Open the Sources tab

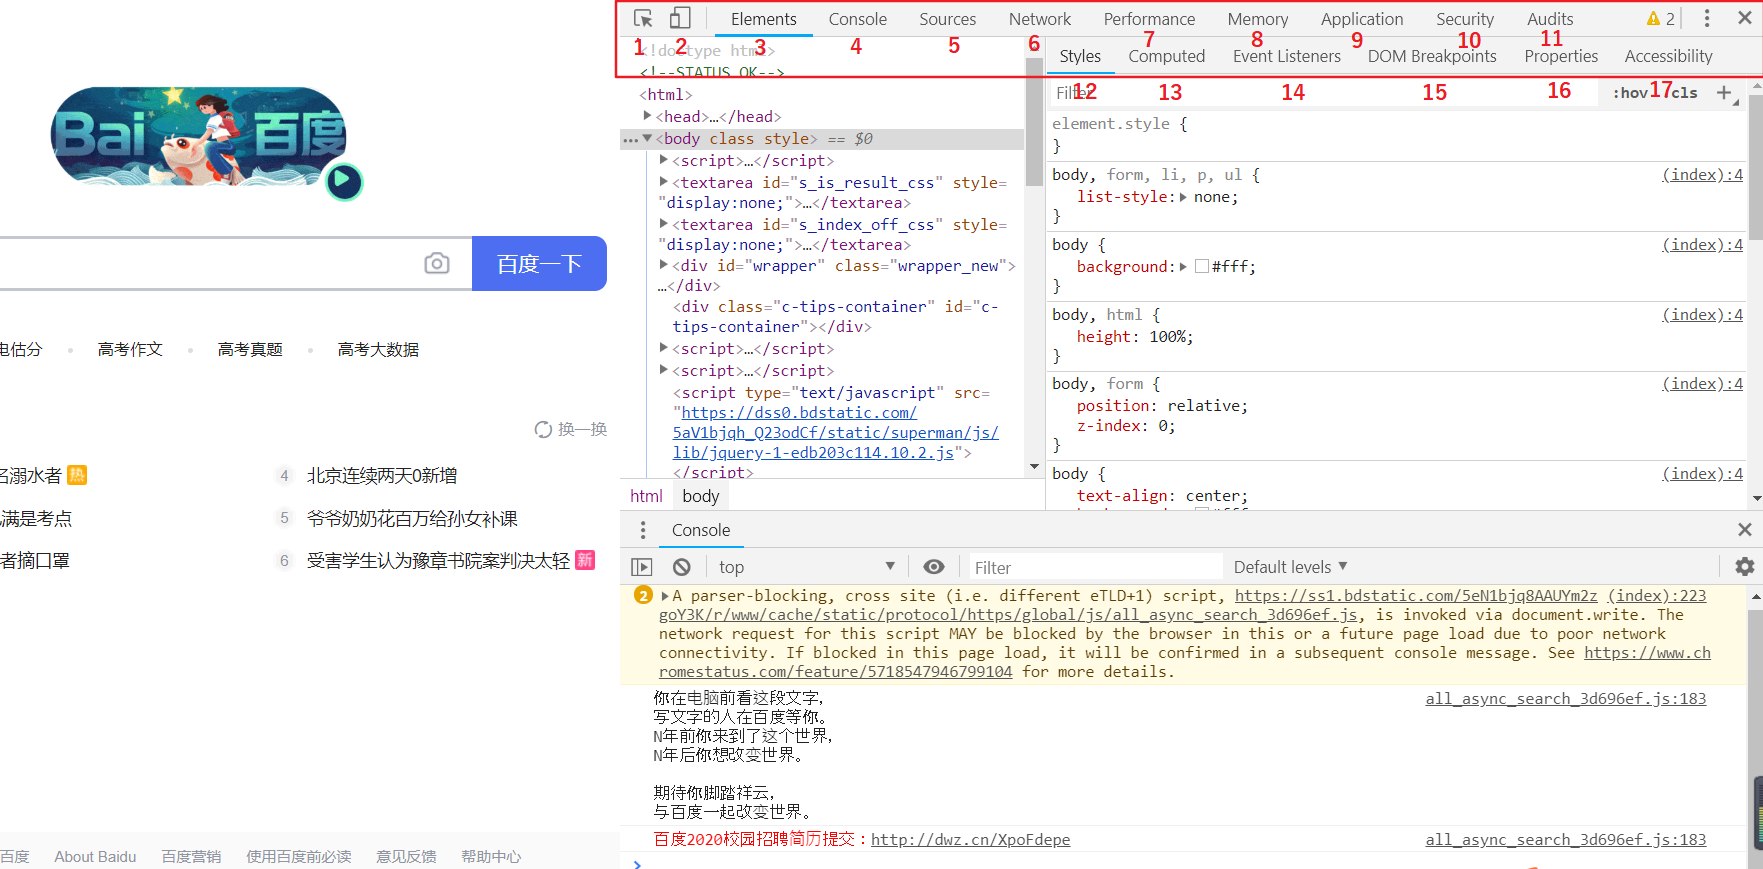(947, 19)
